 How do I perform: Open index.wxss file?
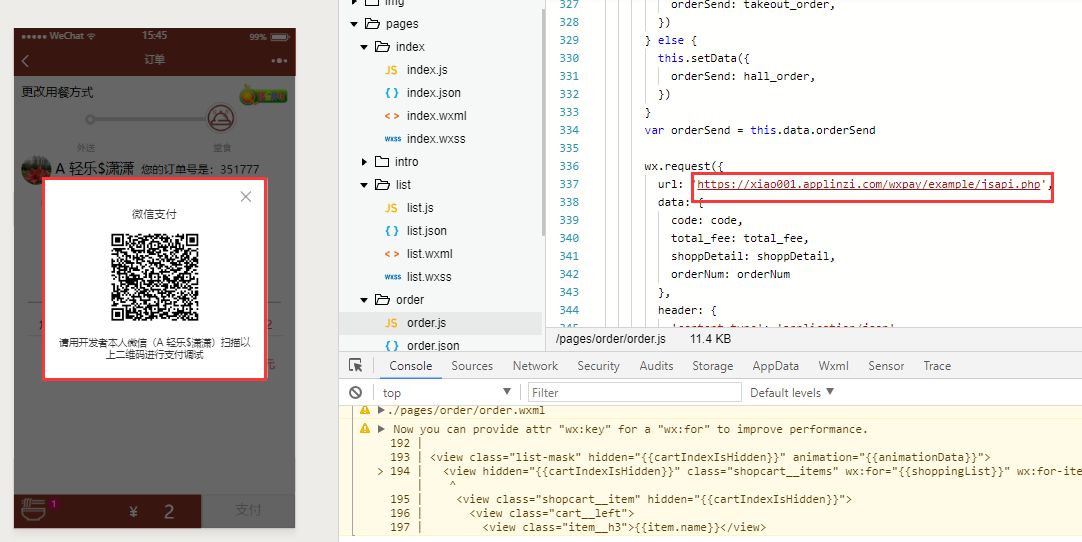click(435, 139)
